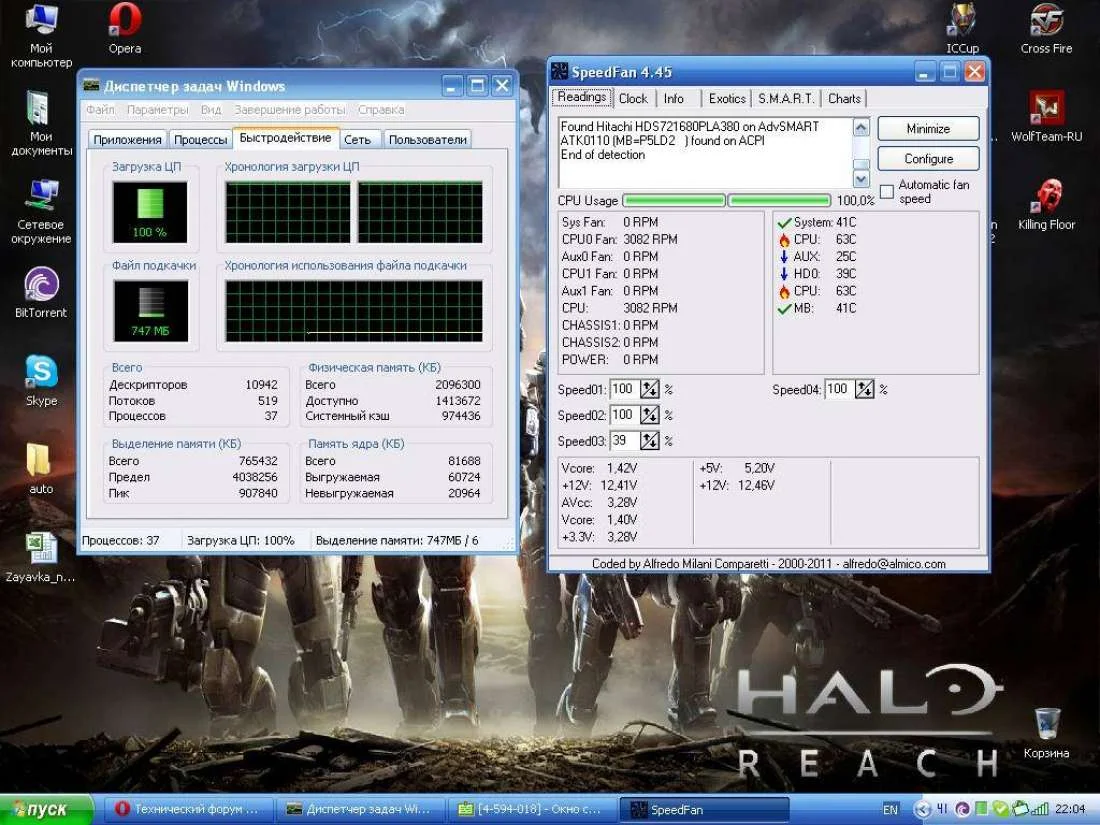Image resolution: width=1100 pixels, height=825 pixels.
Task: Open the ICCup desktop icon
Action: (962, 20)
